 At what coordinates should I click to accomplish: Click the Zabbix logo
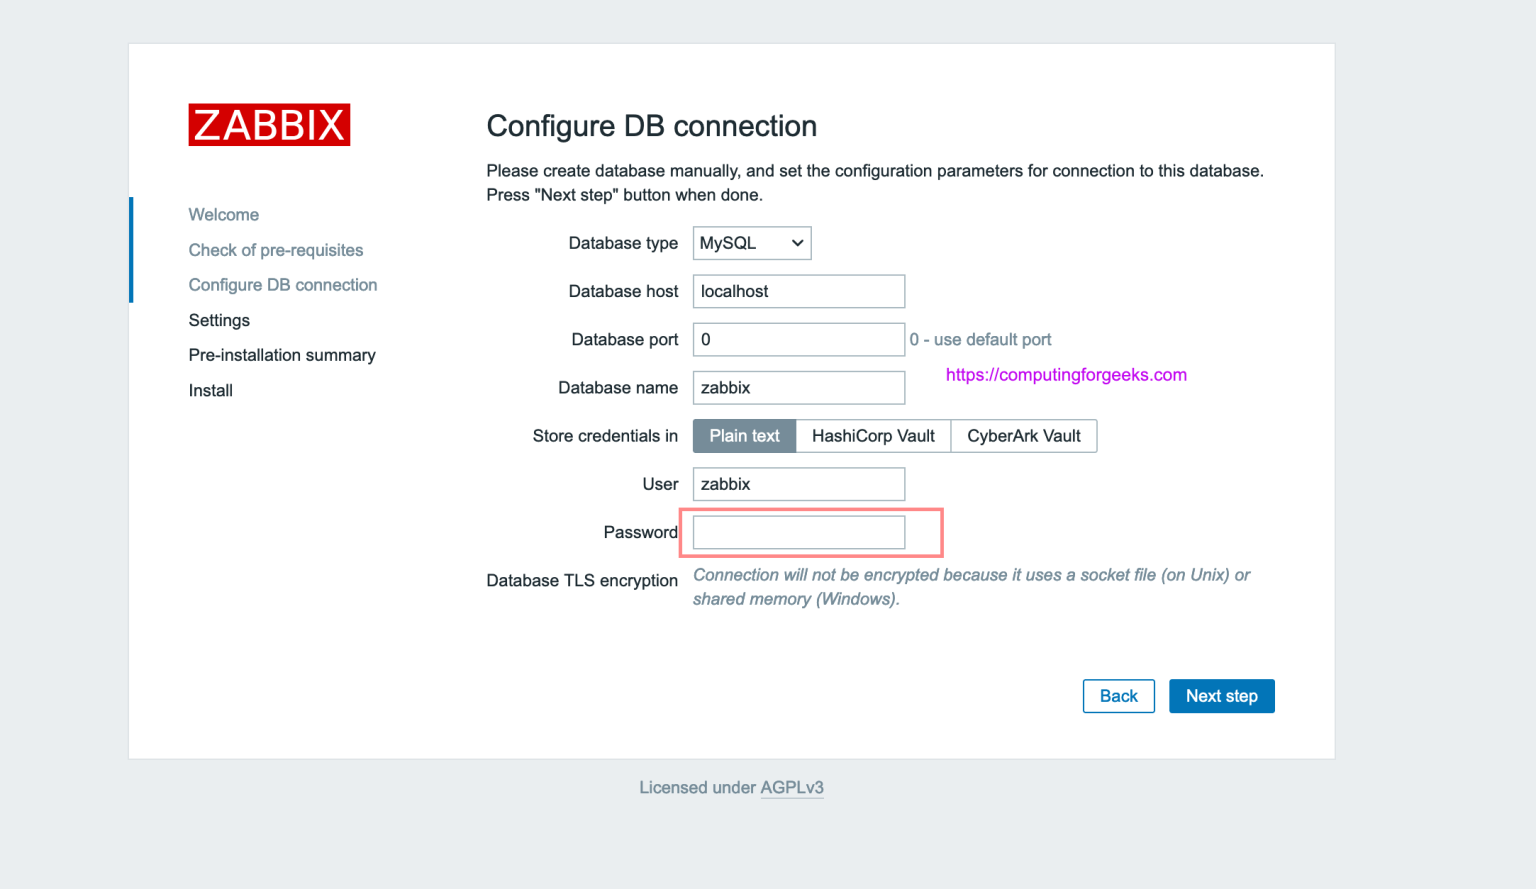(x=268, y=124)
